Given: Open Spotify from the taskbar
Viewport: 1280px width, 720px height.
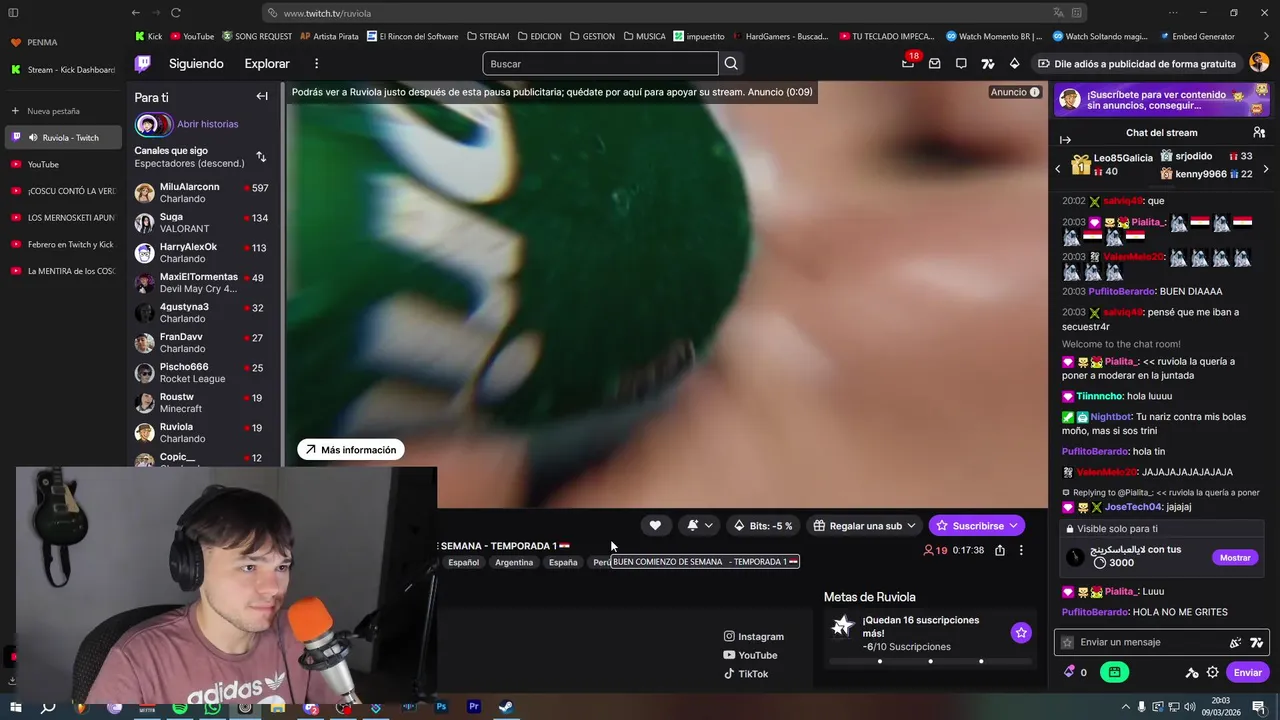Looking at the screenshot, I should pos(180,707).
